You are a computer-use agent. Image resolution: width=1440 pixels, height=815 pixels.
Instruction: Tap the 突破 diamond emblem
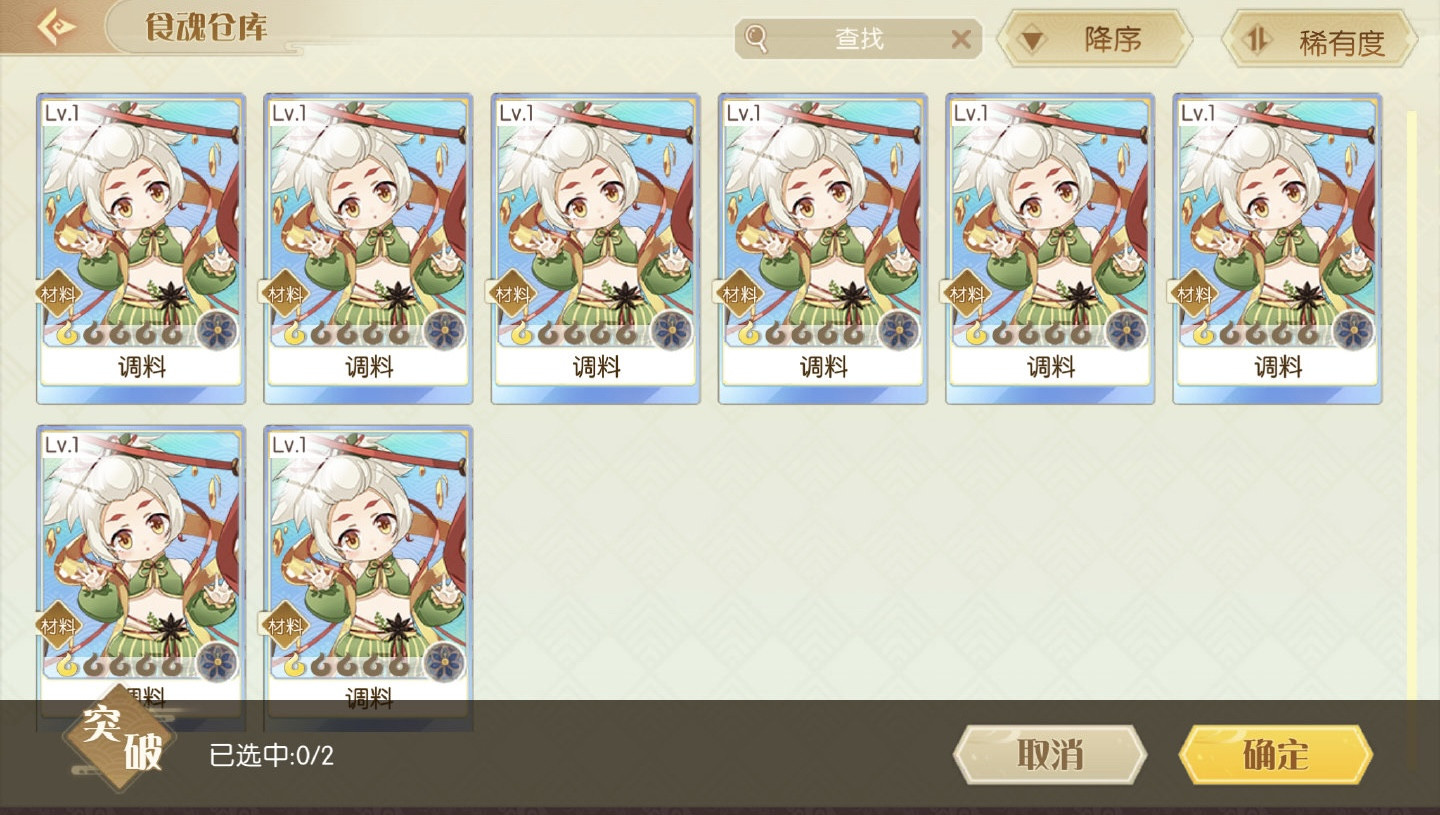tap(121, 740)
